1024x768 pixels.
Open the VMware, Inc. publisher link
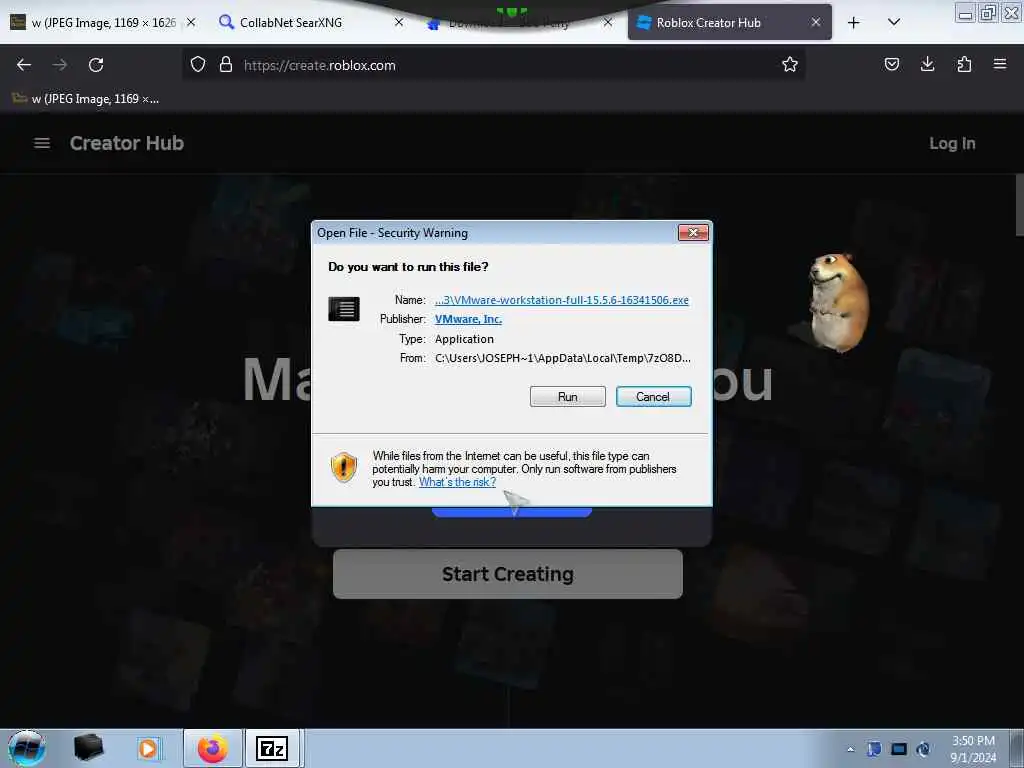(468, 319)
